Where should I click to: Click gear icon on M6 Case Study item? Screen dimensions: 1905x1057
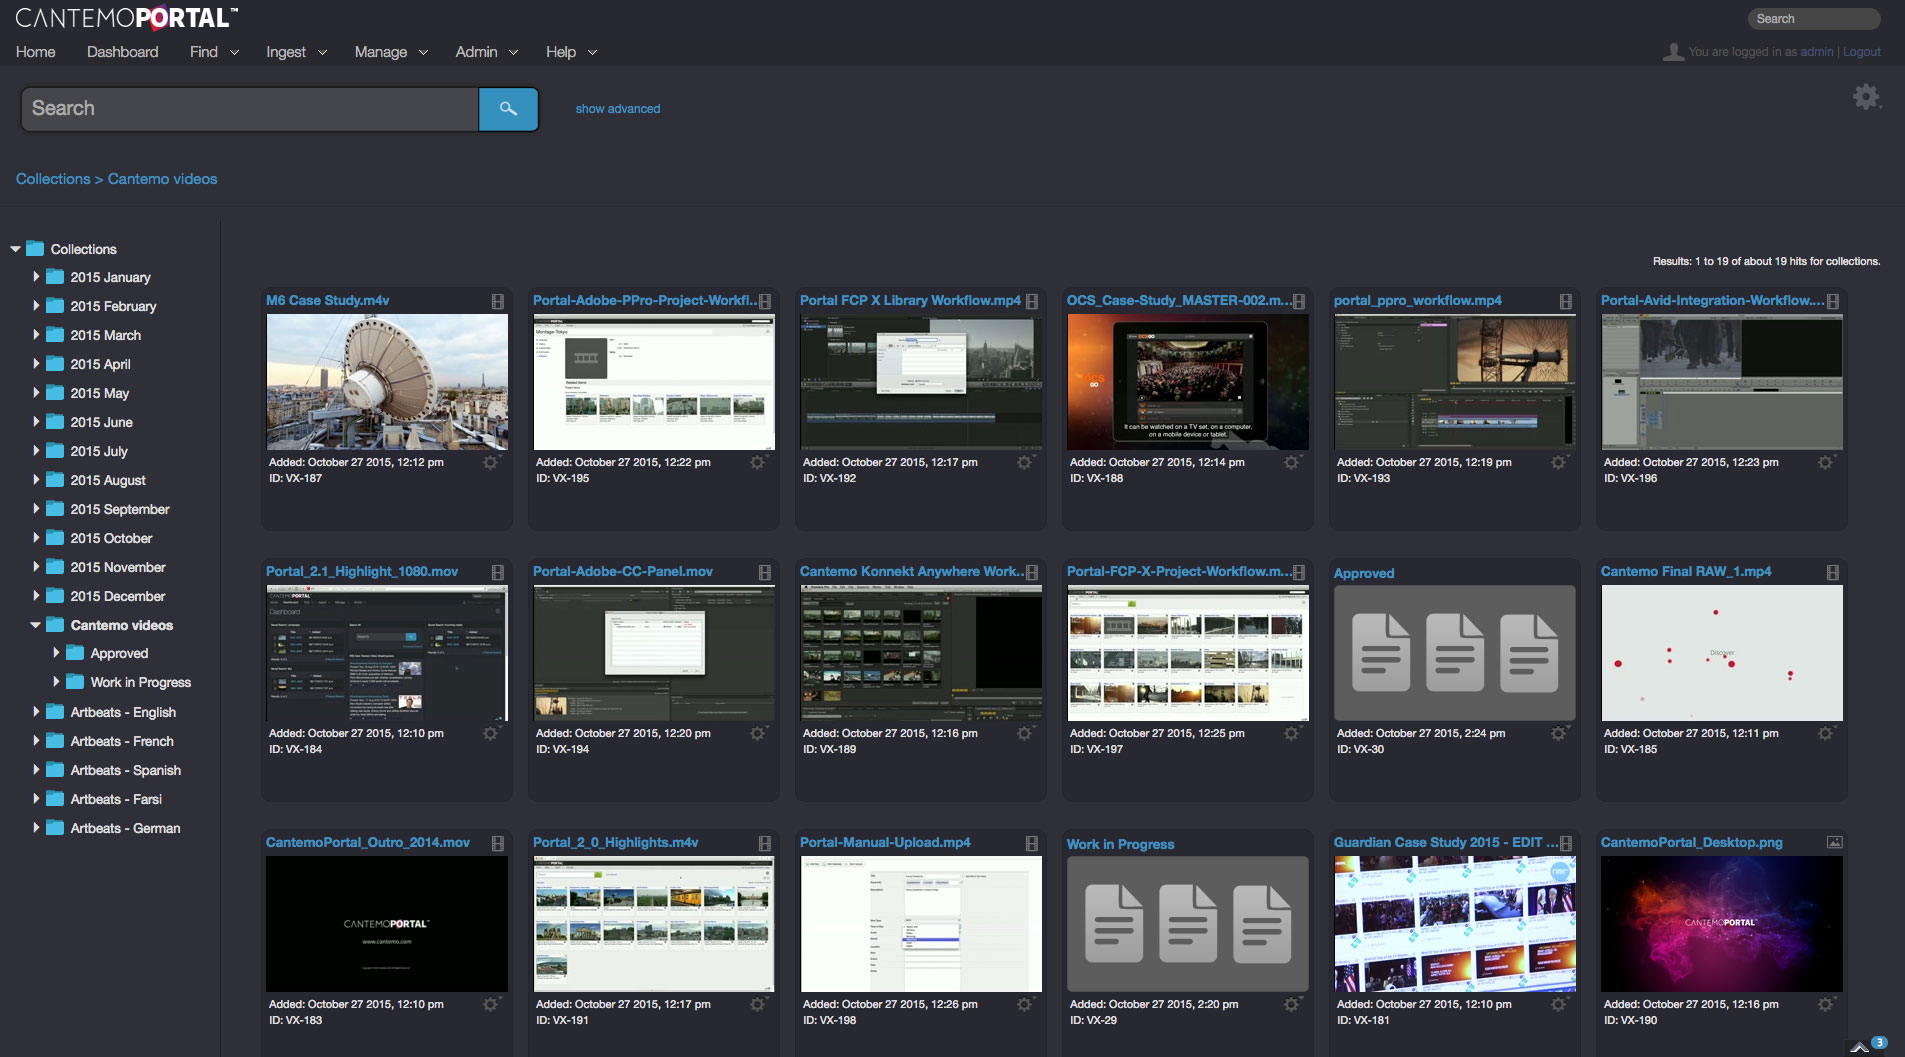(491, 463)
